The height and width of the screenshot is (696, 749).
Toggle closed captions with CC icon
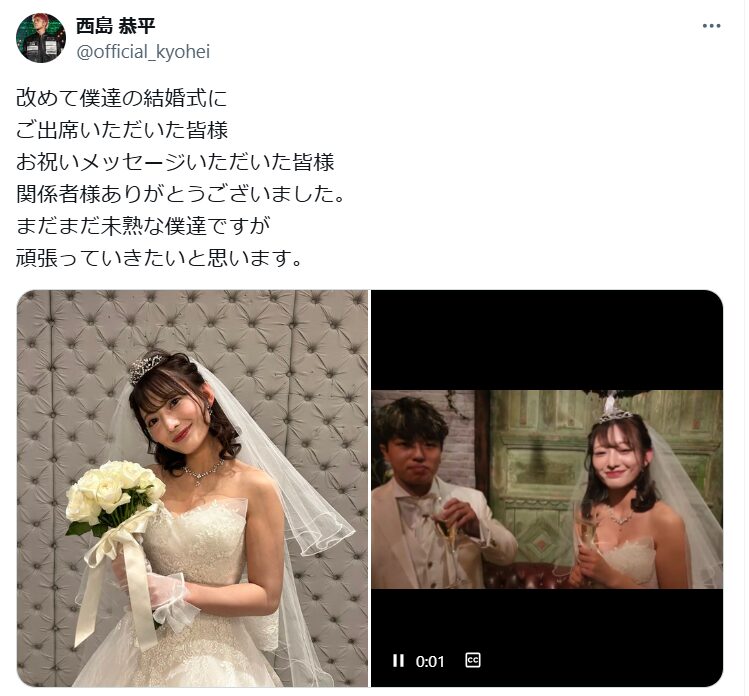coord(472,660)
